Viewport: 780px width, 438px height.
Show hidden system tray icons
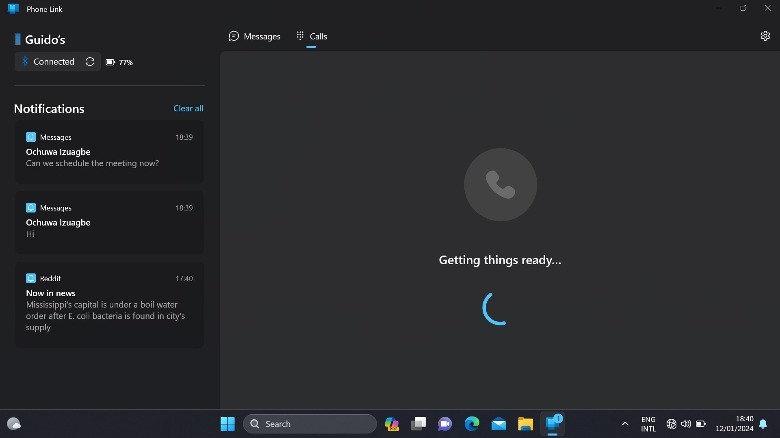(625, 424)
